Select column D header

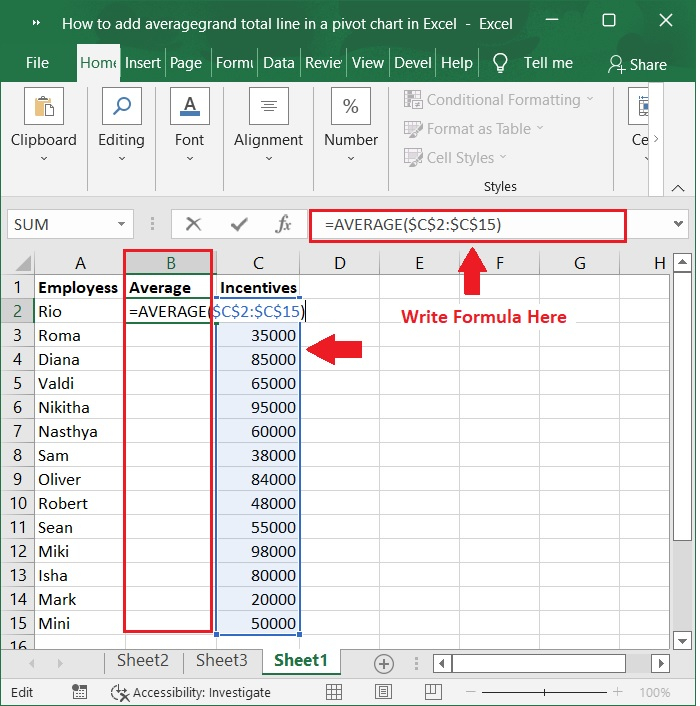[340, 263]
